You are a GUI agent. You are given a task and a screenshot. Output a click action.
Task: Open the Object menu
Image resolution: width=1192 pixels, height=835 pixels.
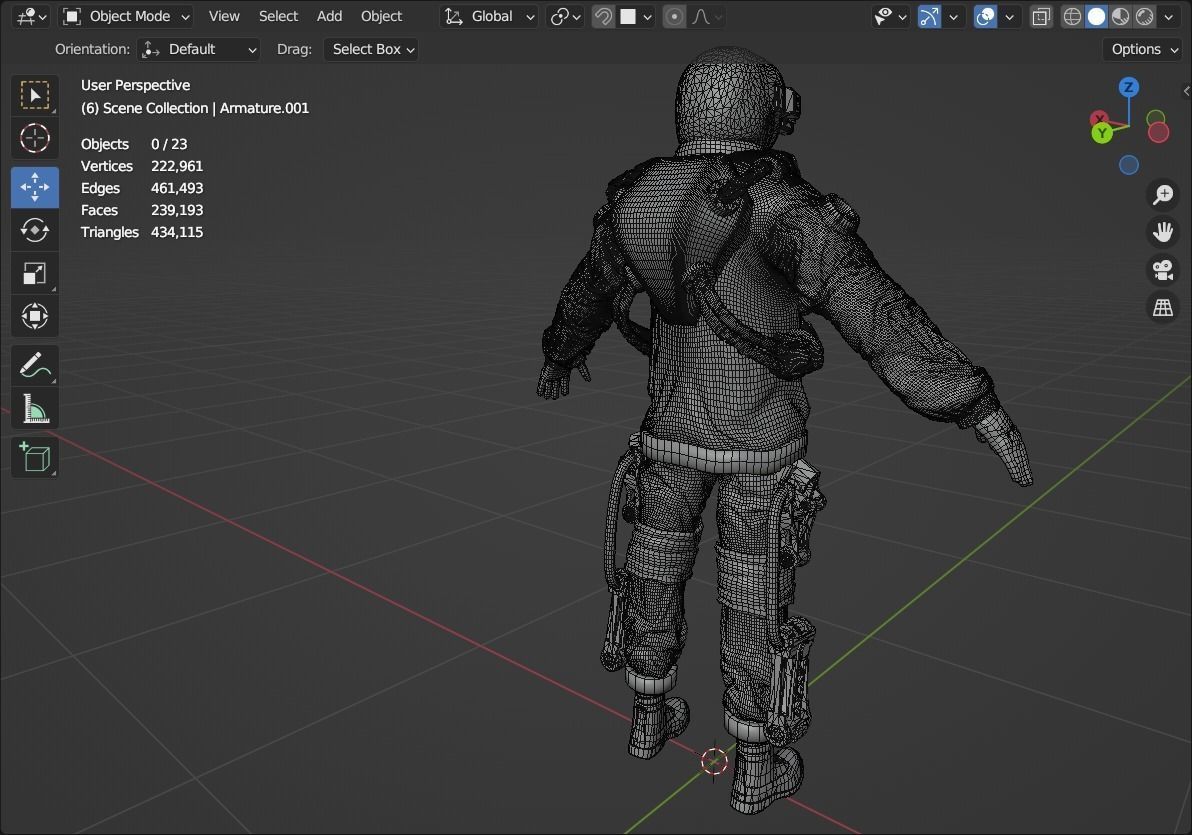pyautogui.click(x=381, y=16)
